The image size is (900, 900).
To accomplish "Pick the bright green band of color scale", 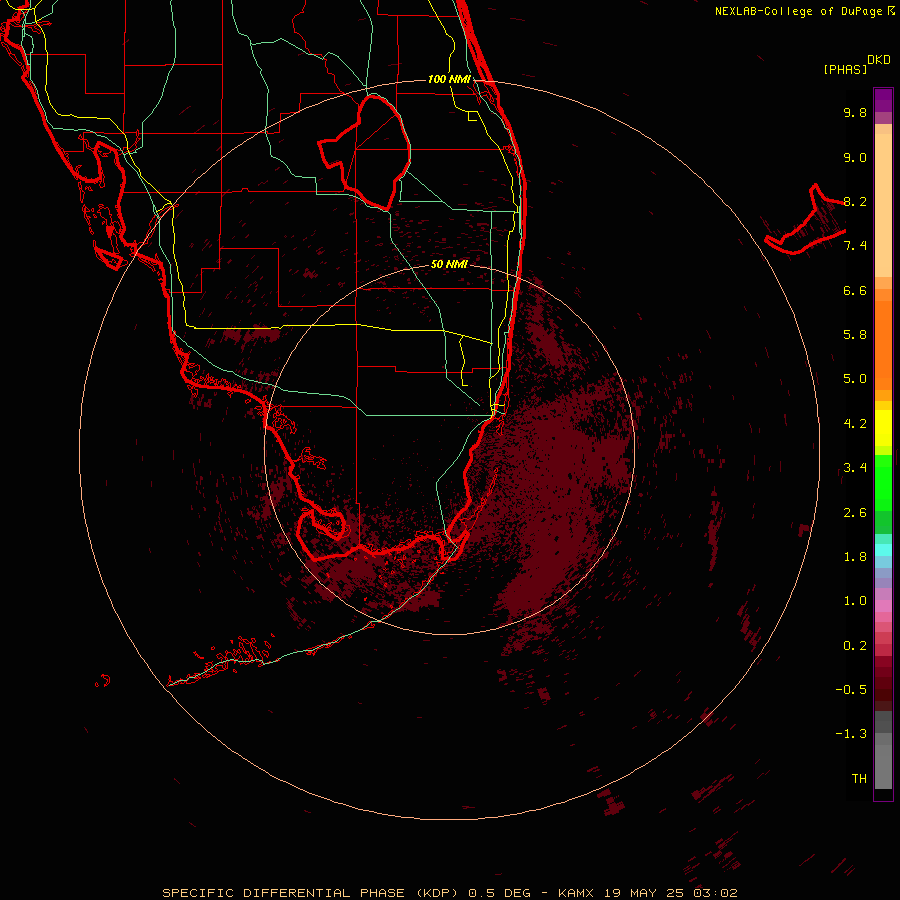I will (x=883, y=483).
